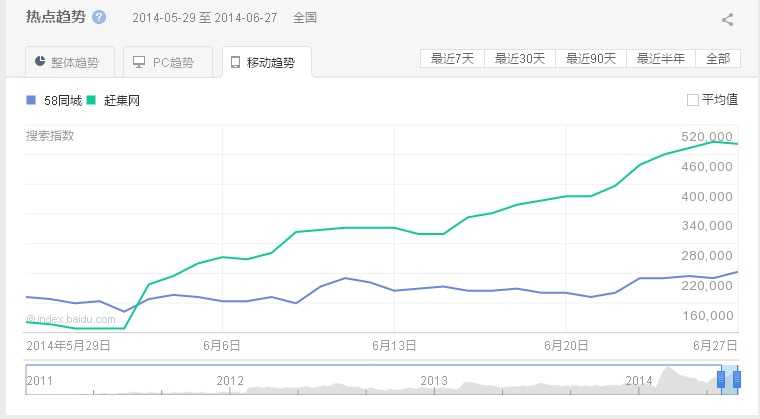Show the 全部 time range

pyautogui.click(x=718, y=58)
